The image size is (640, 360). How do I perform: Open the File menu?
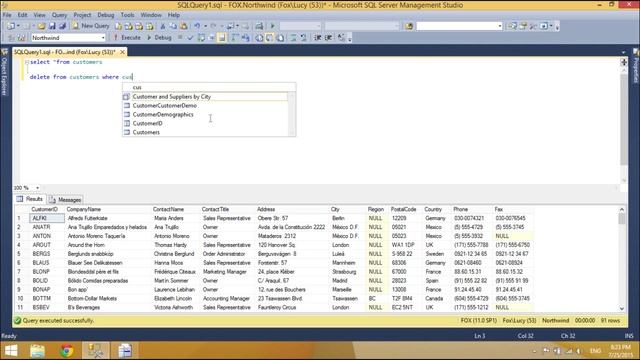pos(7,15)
